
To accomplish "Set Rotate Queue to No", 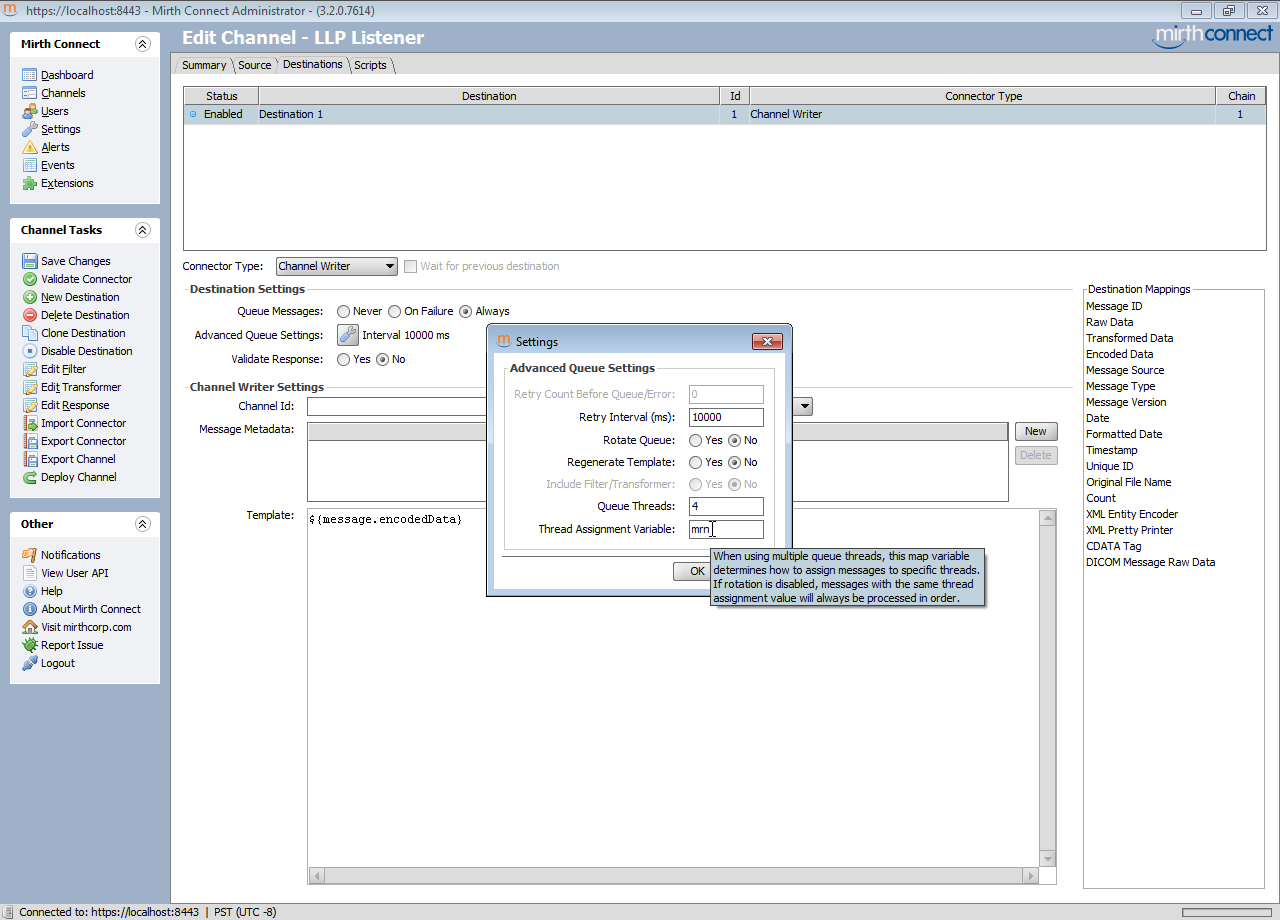I will [x=734, y=440].
